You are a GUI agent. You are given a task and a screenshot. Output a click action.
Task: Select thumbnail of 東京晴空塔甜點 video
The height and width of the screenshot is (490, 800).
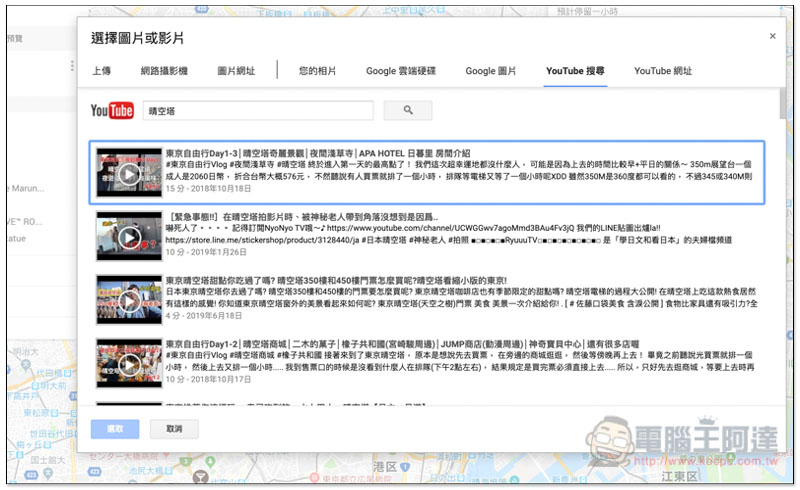tap(130, 300)
